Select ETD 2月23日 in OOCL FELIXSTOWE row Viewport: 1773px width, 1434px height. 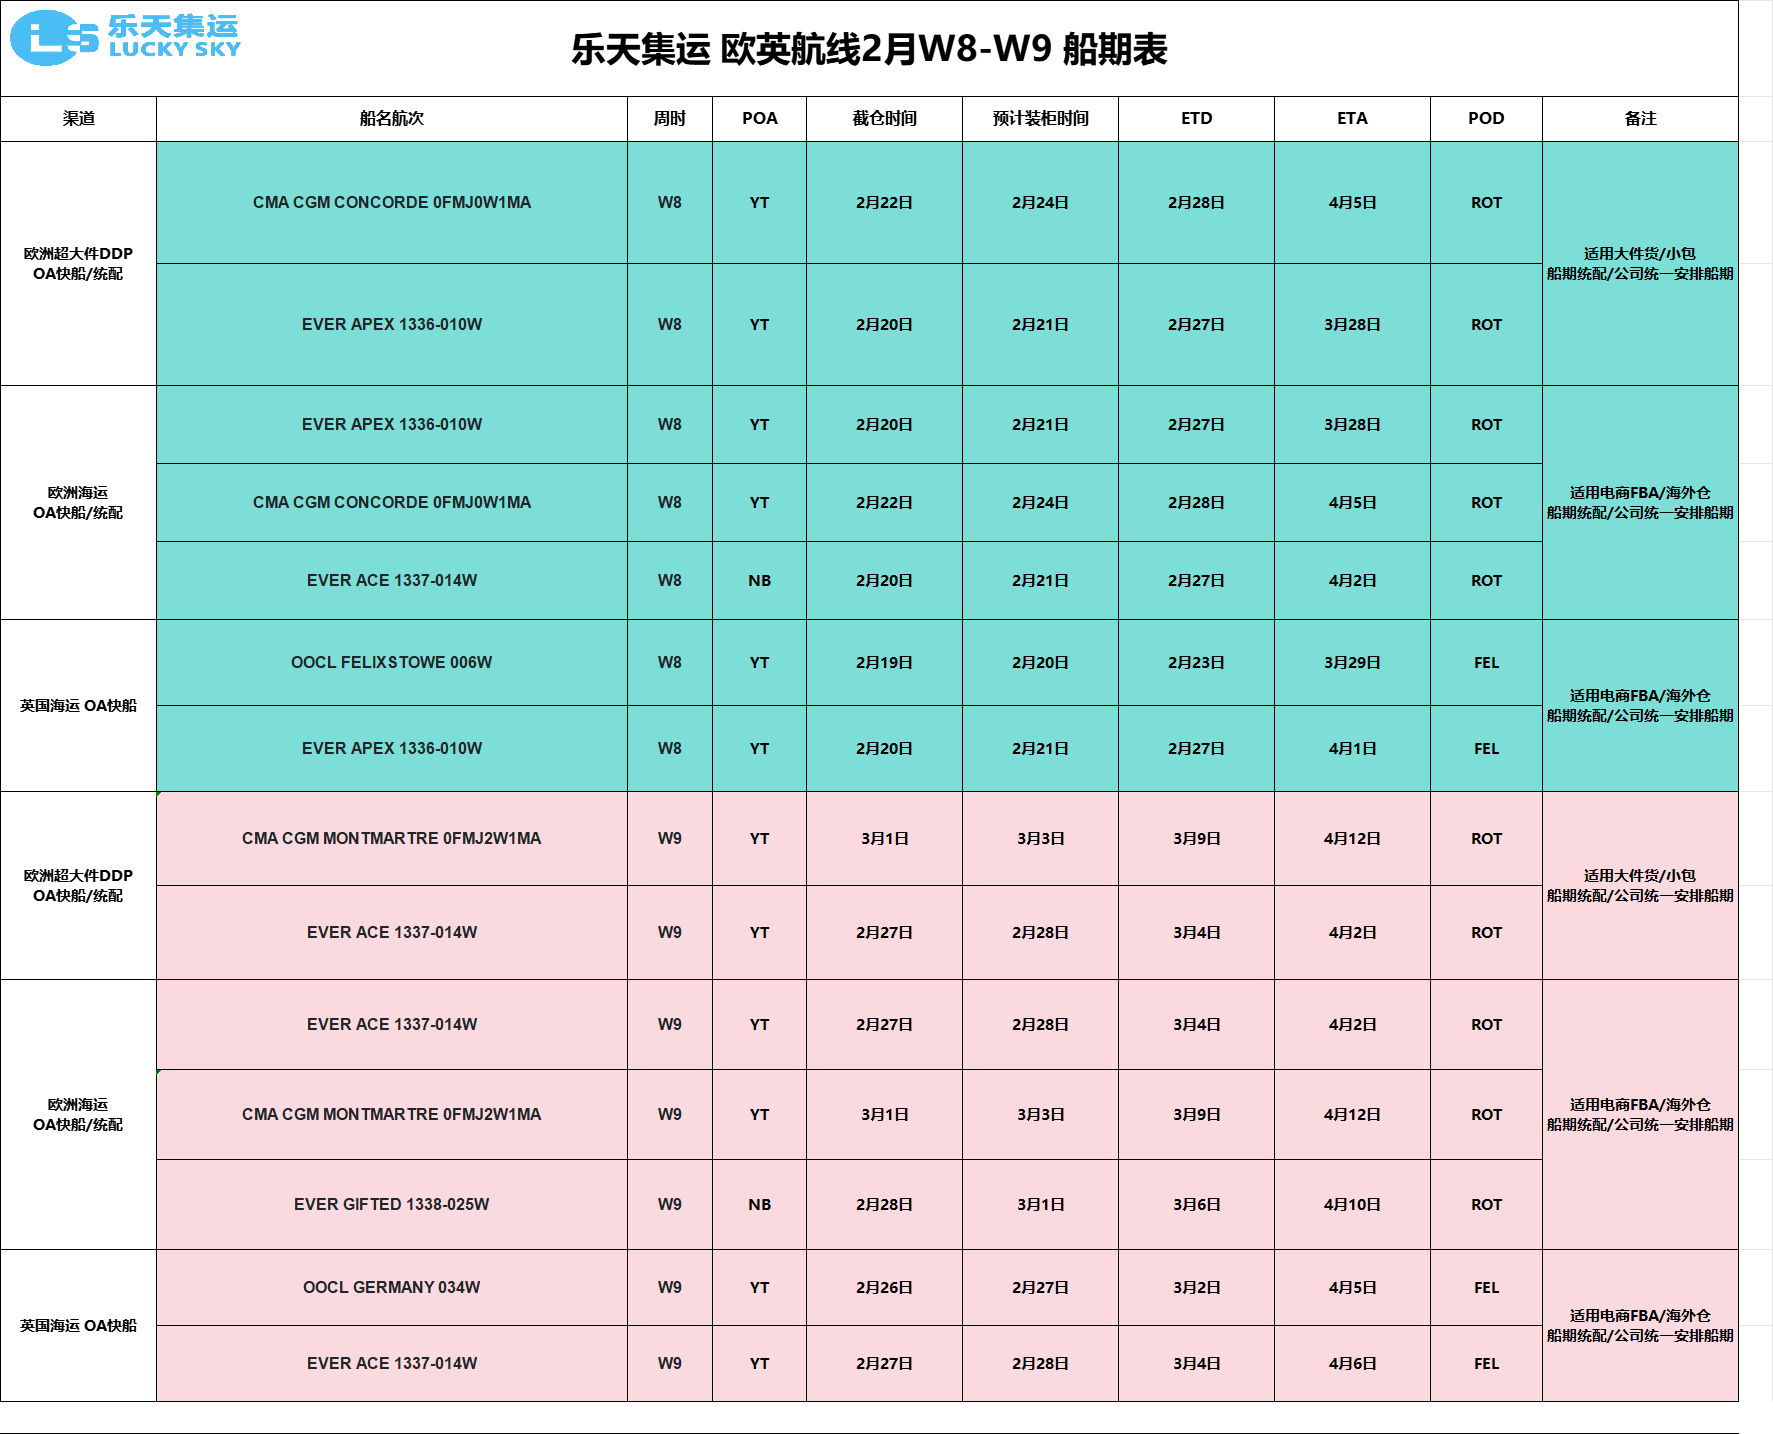[1197, 663]
